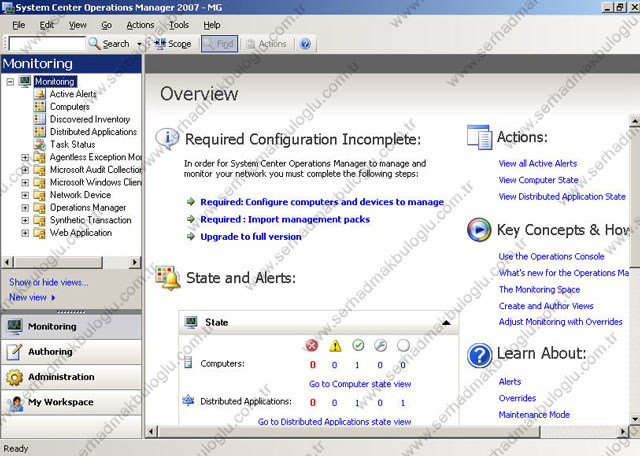Switch to the Monitoring workspace pane
The height and width of the screenshot is (456, 640).
[x=71, y=327]
